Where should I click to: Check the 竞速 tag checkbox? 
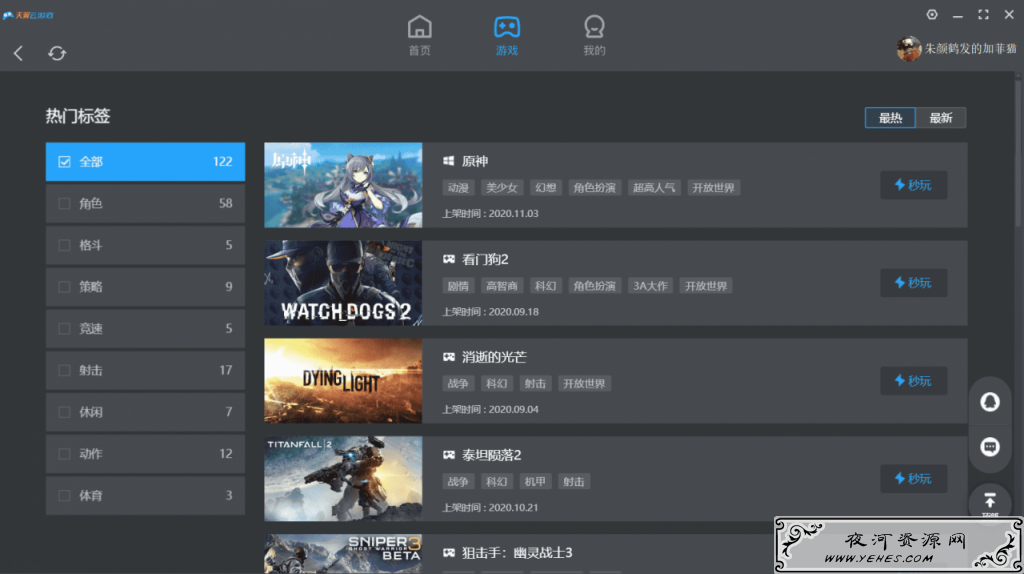[x=64, y=328]
